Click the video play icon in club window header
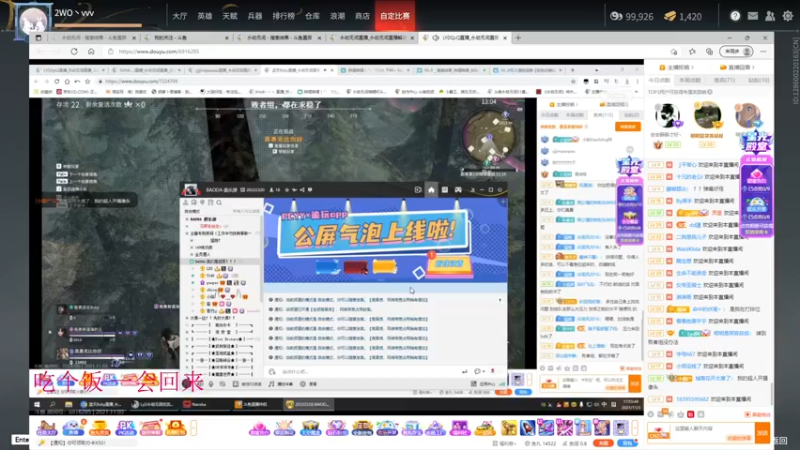The height and width of the screenshot is (450, 800). pyautogui.click(x=418, y=190)
